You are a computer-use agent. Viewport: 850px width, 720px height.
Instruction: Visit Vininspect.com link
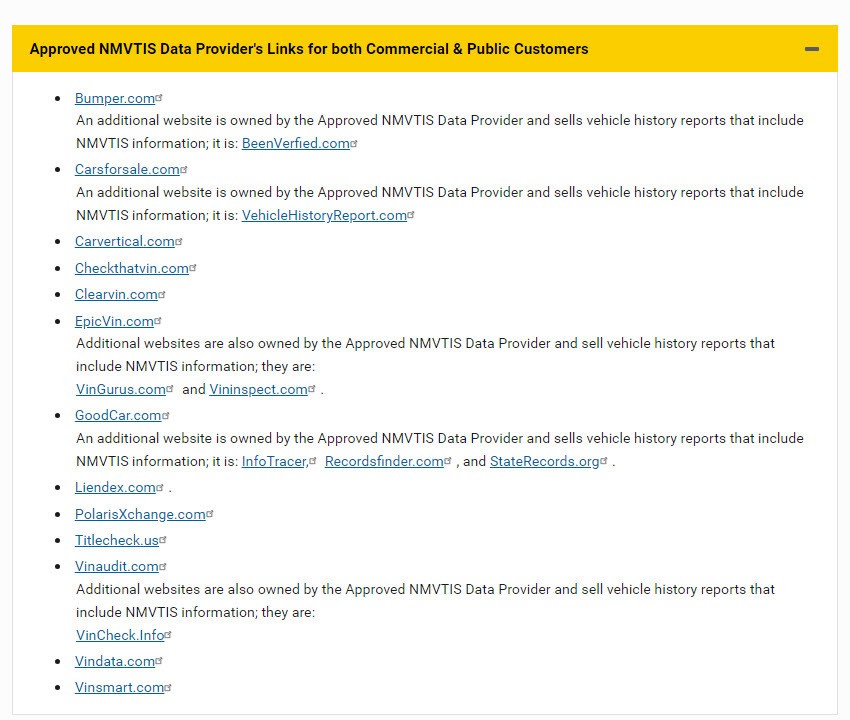coord(259,390)
